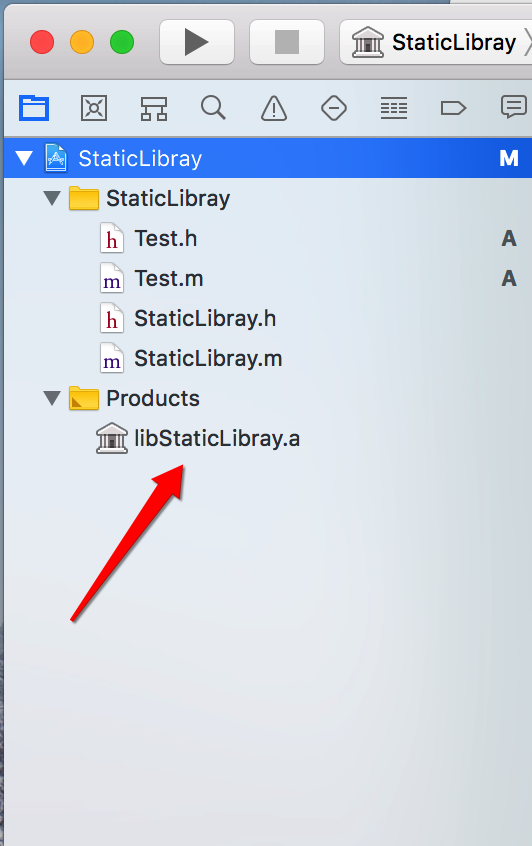Show the Breakpoint navigator tag icon
The height and width of the screenshot is (846, 532).
[x=453, y=108]
